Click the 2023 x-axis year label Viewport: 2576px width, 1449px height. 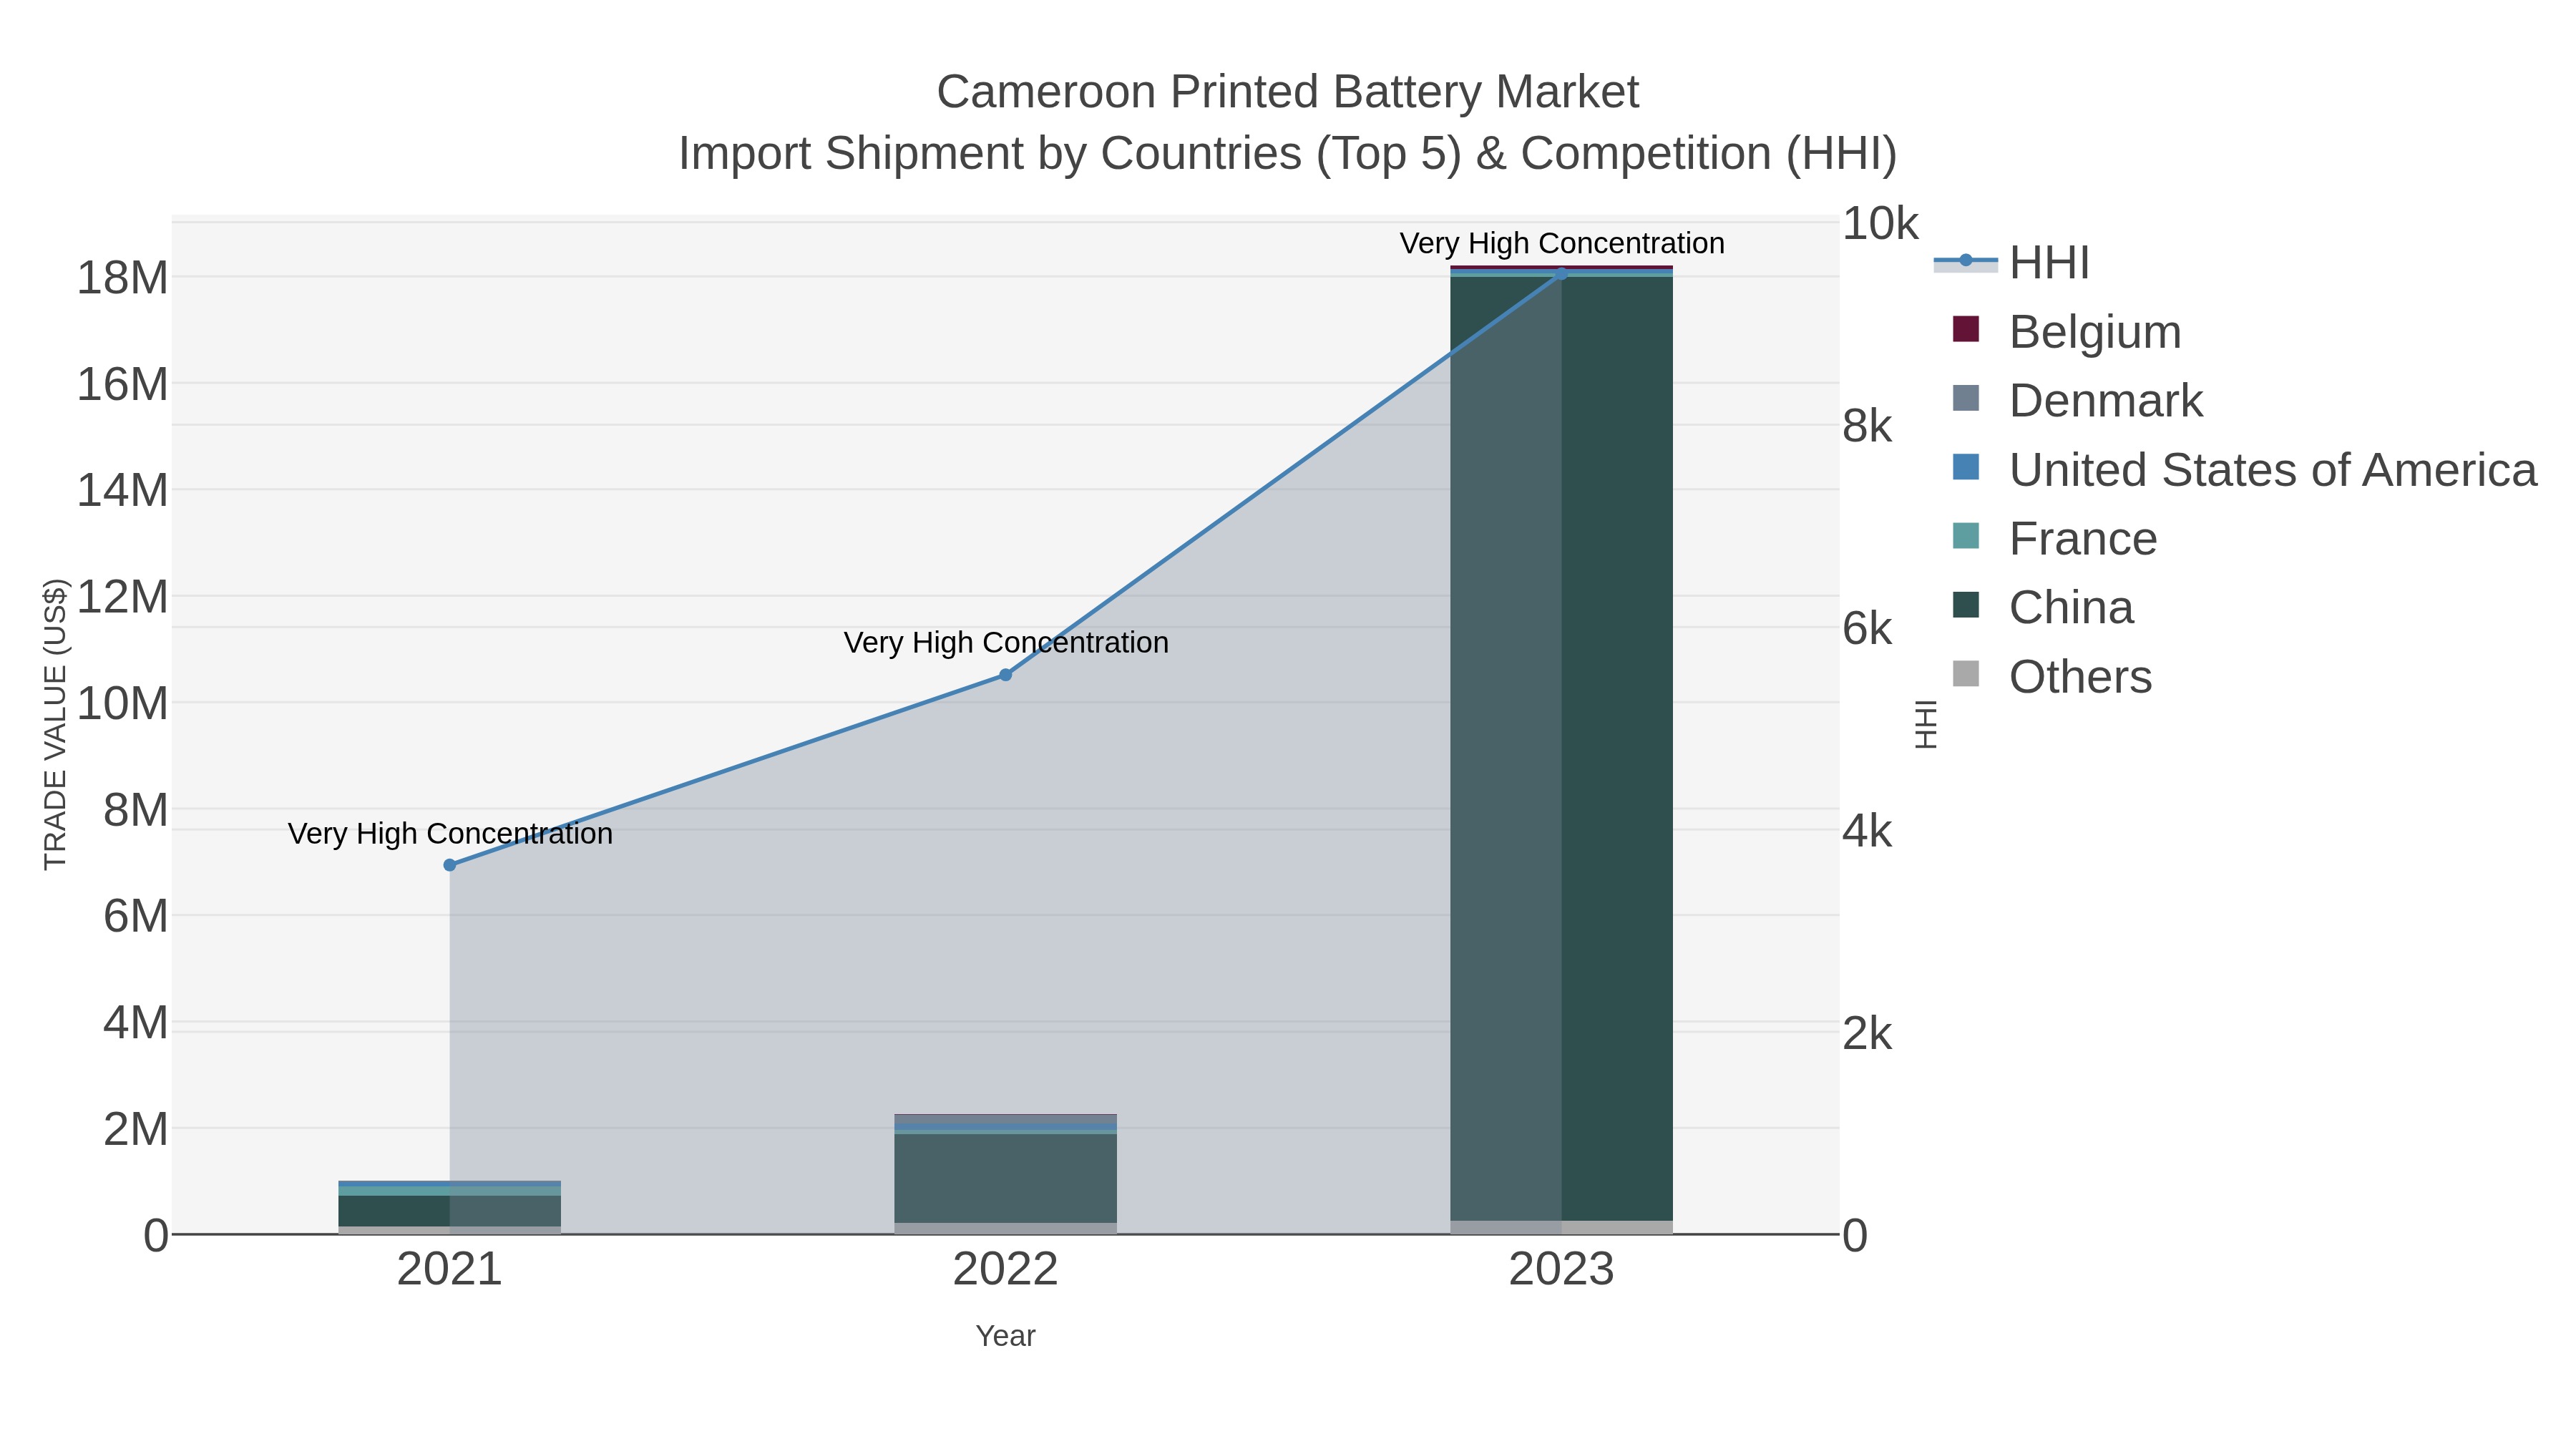[x=1562, y=1270]
